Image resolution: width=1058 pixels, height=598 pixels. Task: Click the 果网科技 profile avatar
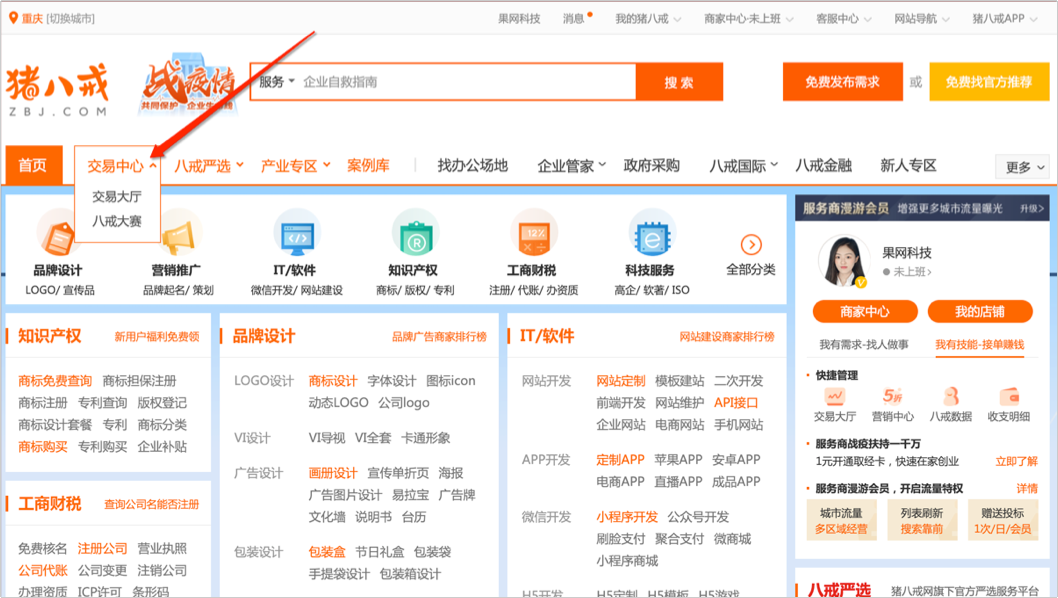843,261
